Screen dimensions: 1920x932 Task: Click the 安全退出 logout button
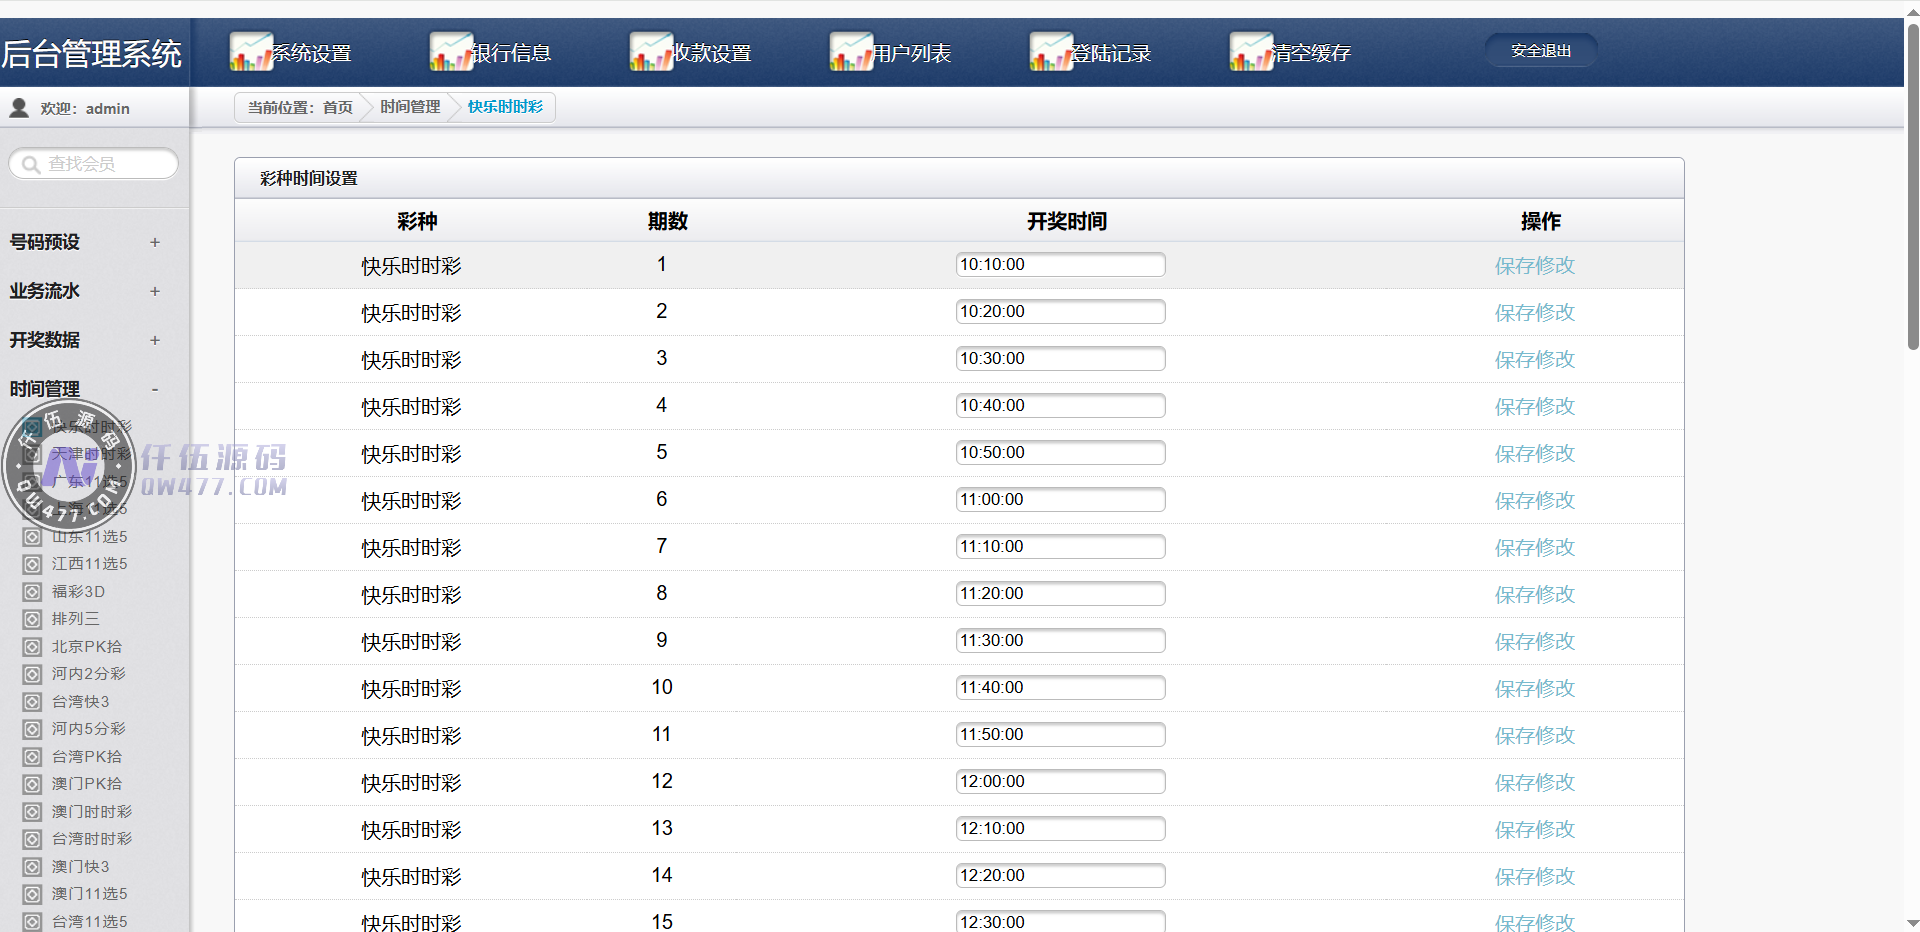click(1540, 51)
